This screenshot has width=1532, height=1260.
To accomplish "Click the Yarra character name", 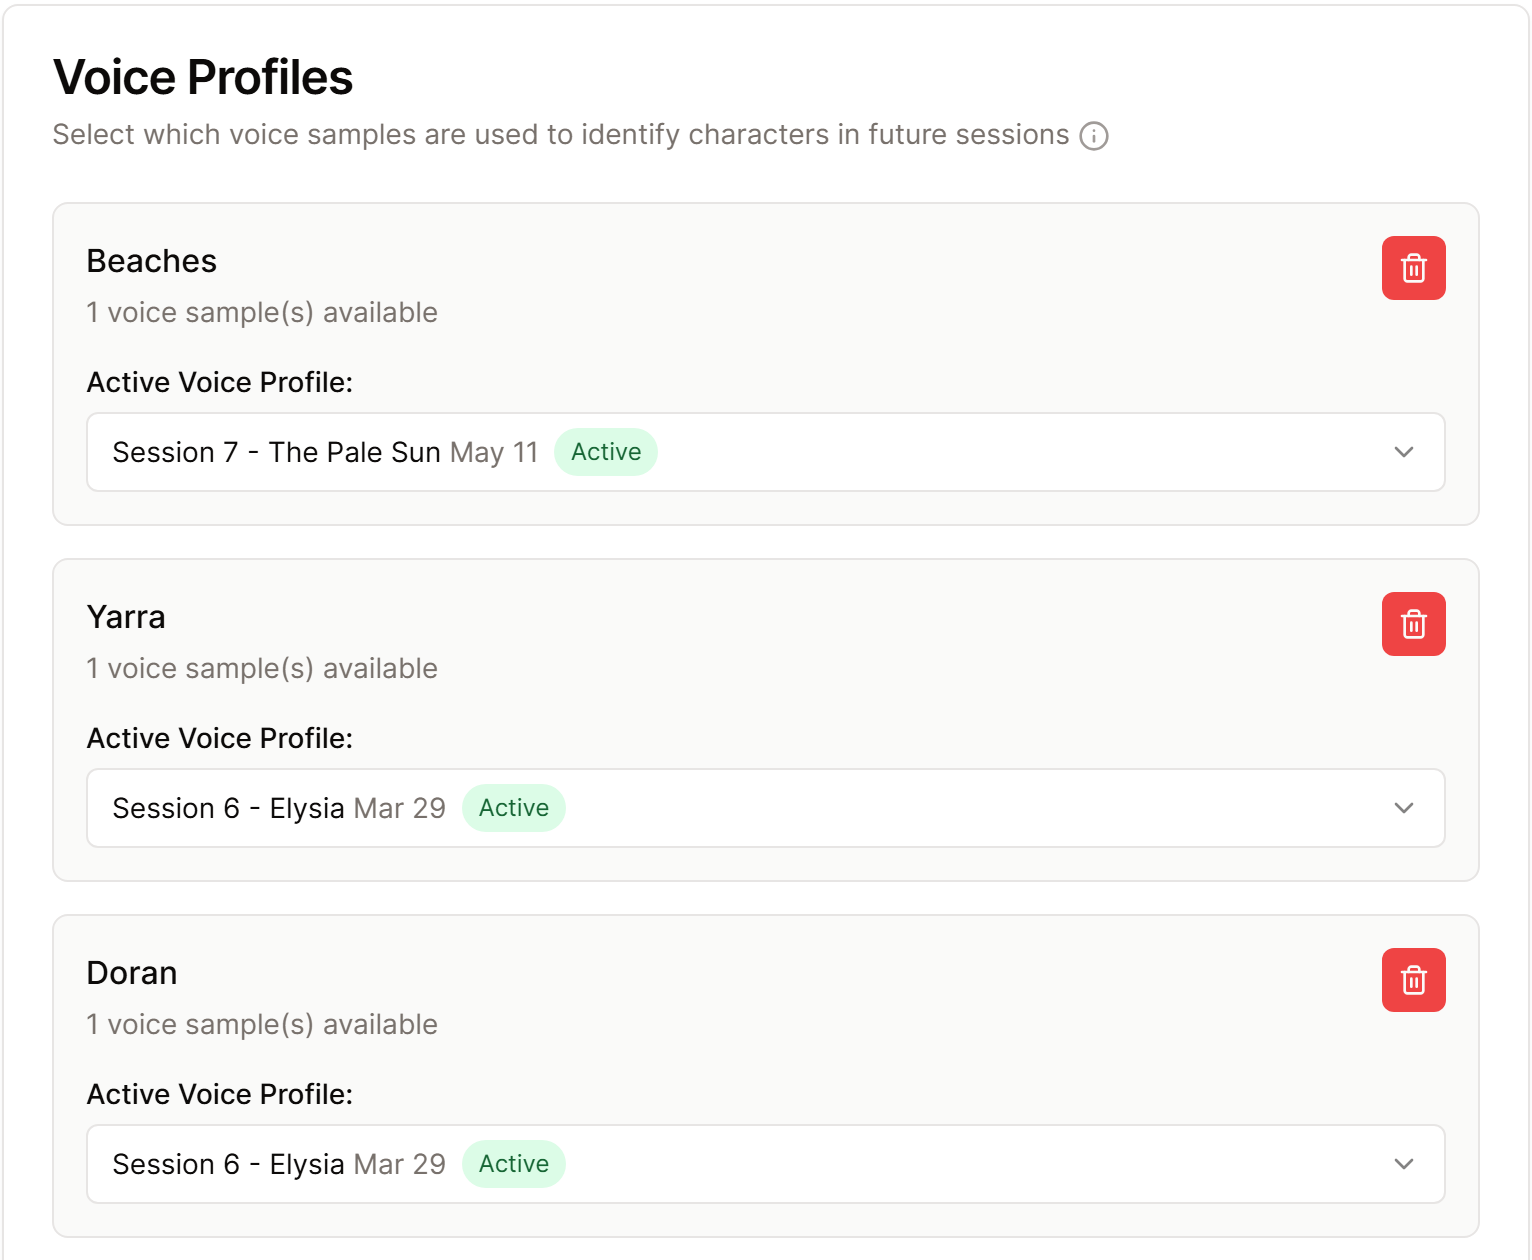I will (126, 617).
